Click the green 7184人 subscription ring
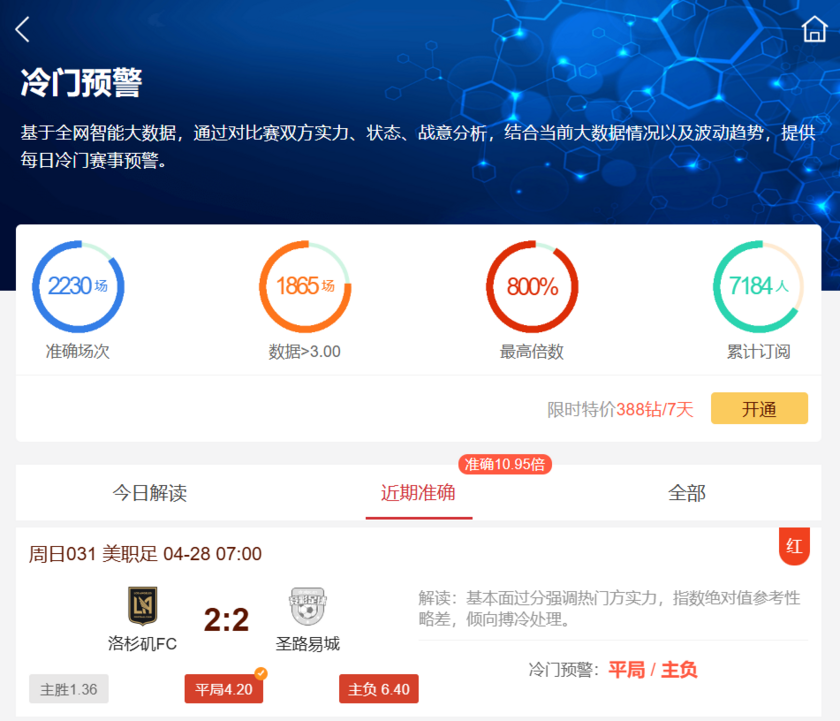The height and width of the screenshot is (721, 840). [x=759, y=286]
